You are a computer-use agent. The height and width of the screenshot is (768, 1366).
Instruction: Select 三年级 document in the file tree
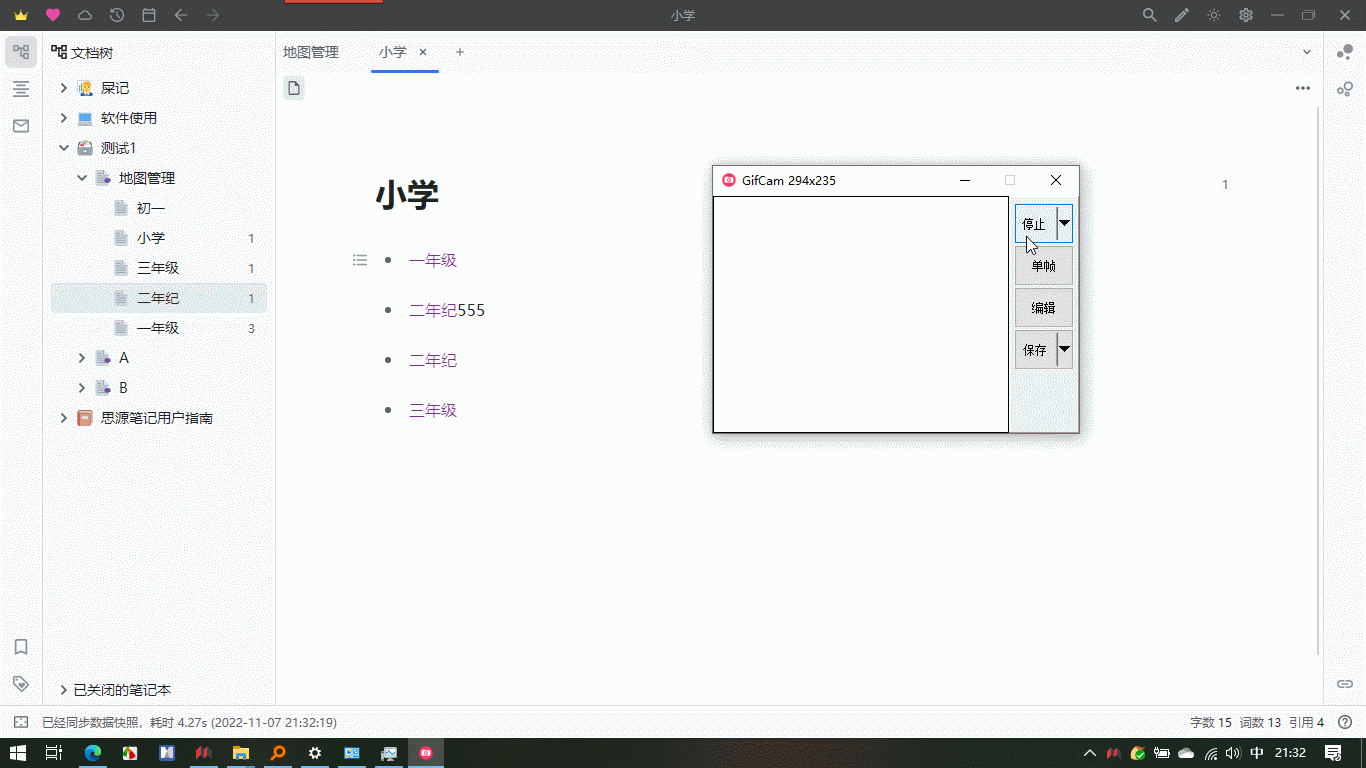[x=158, y=268]
